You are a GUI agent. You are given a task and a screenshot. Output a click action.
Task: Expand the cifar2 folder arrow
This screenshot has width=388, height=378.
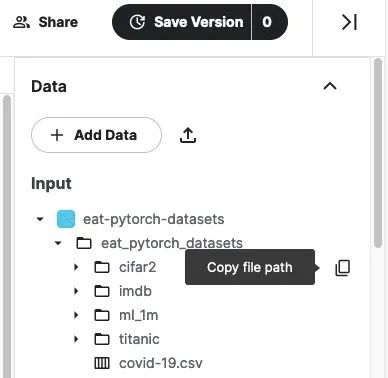76,267
